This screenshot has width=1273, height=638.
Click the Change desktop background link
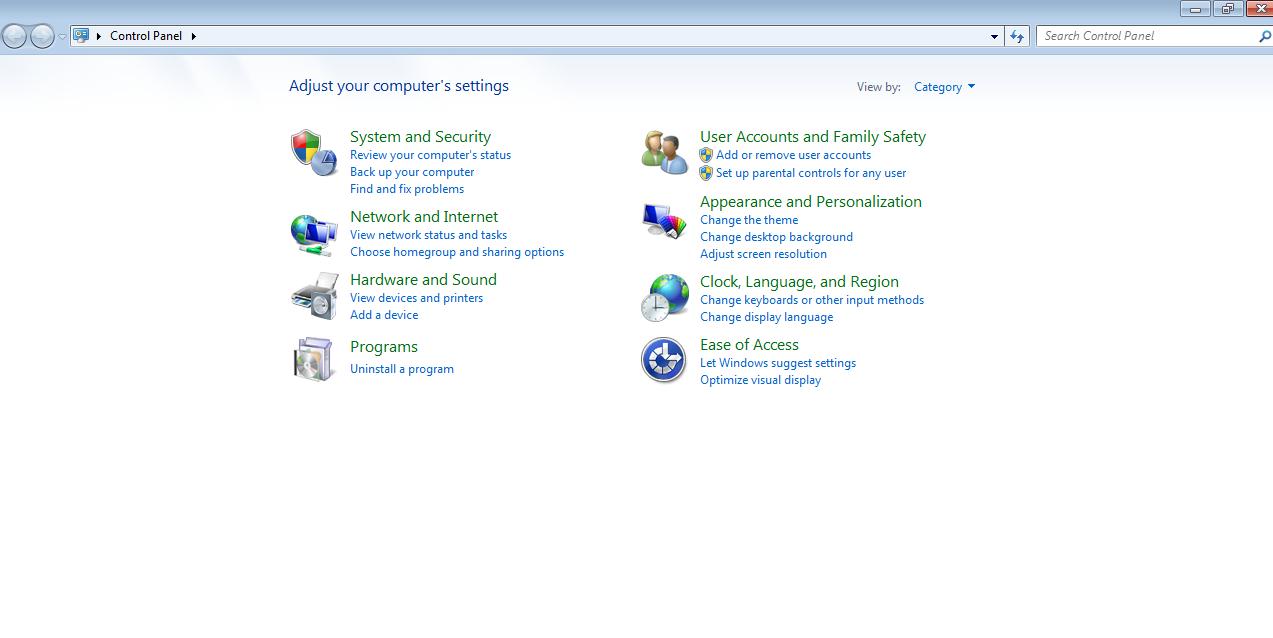tap(777, 236)
